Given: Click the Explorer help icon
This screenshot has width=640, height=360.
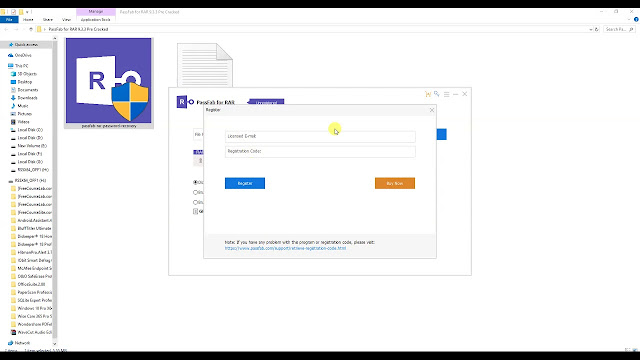Looking at the screenshot, I should point(636,20).
